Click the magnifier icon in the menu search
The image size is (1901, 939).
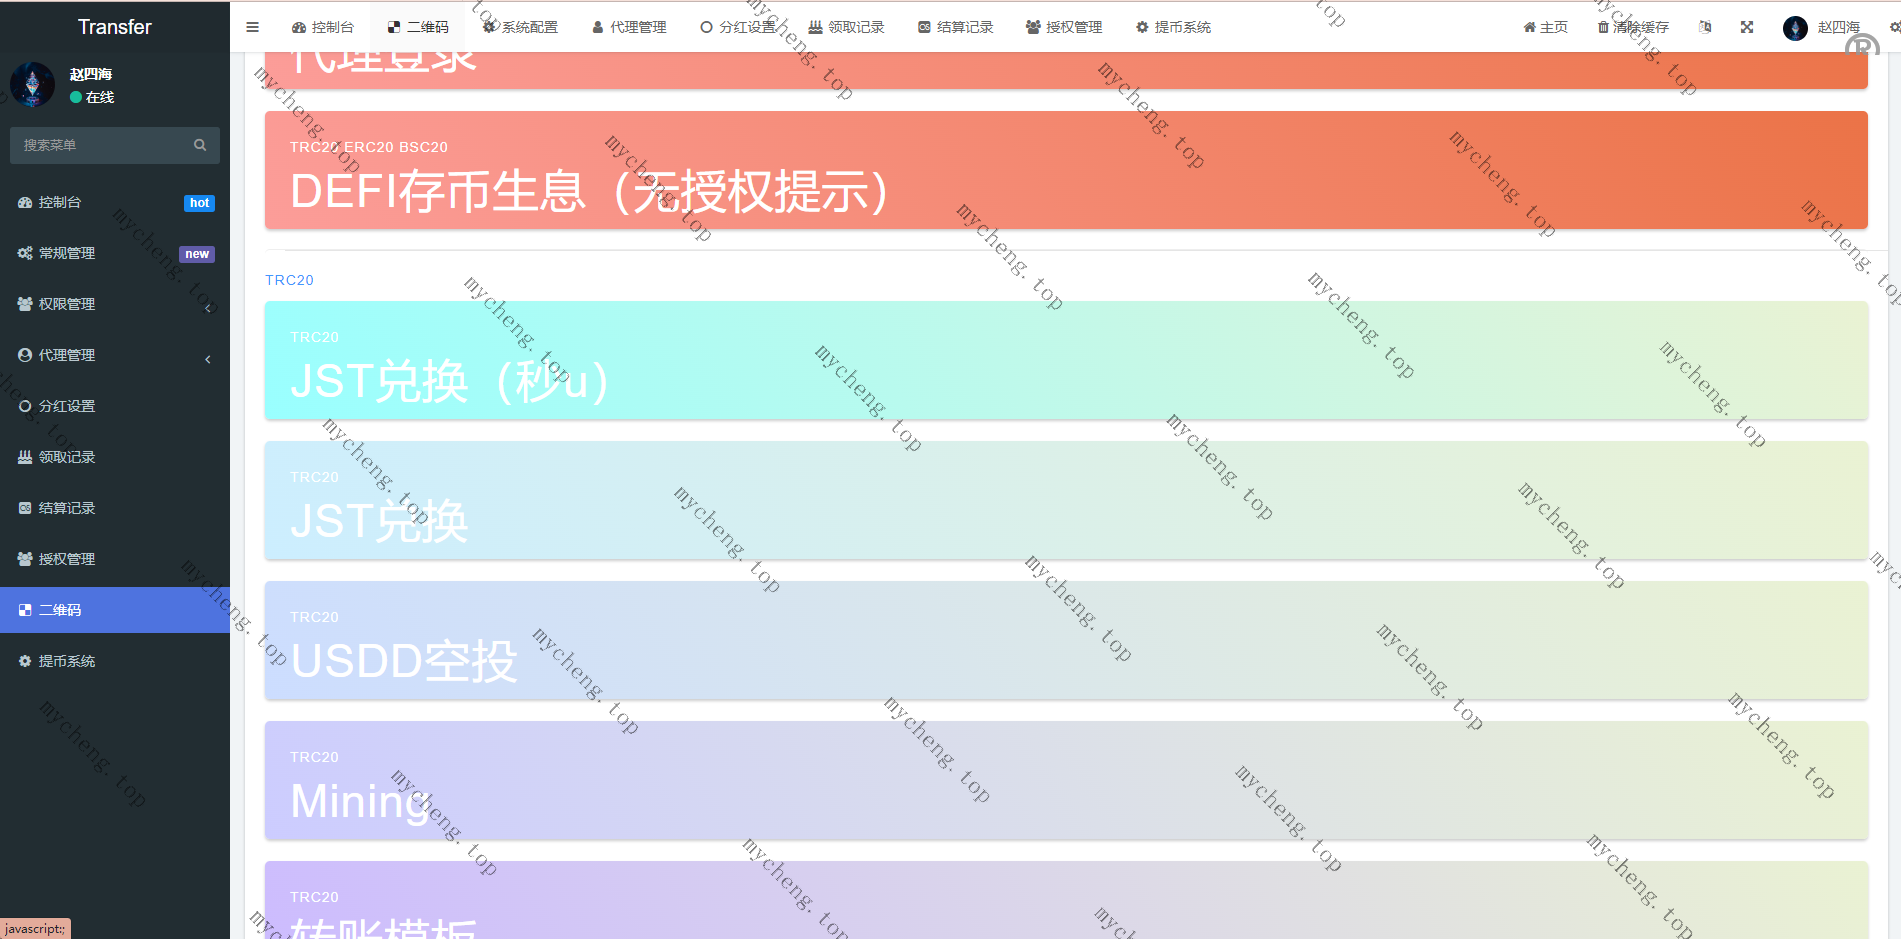click(200, 145)
